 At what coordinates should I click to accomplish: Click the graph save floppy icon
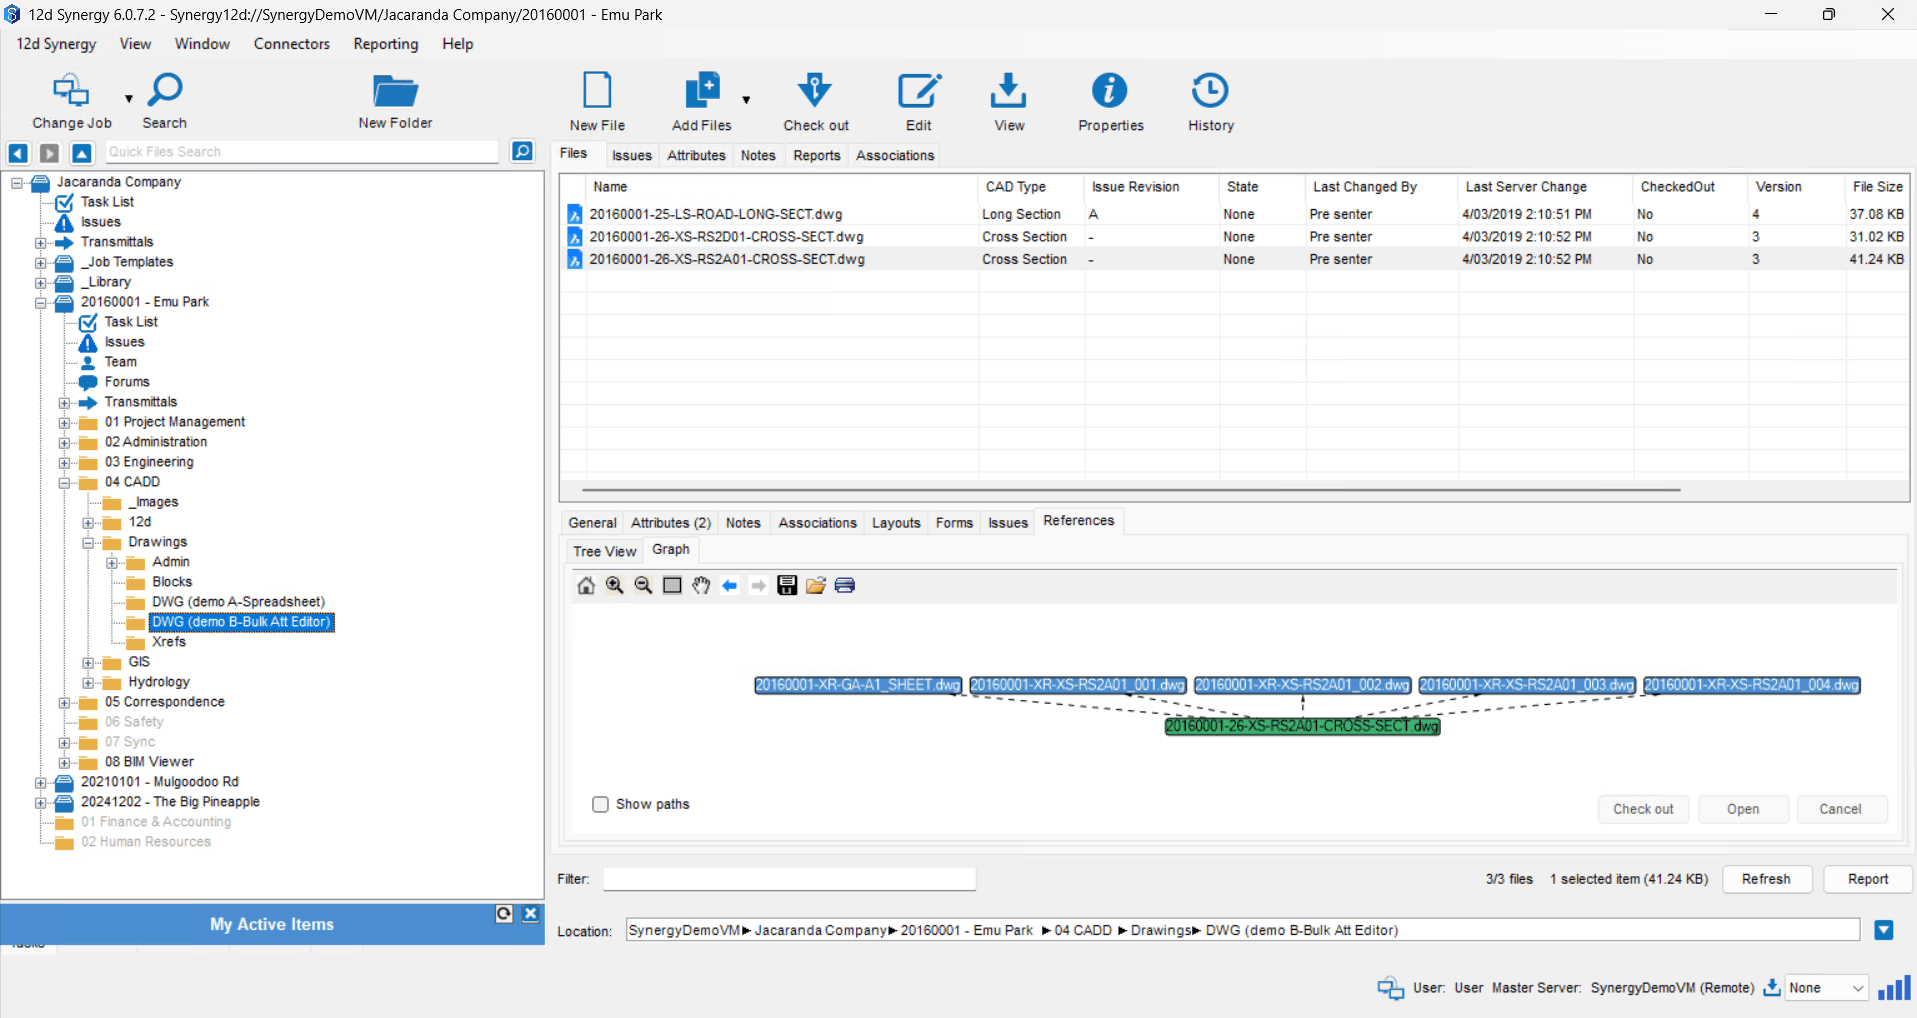coord(787,586)
